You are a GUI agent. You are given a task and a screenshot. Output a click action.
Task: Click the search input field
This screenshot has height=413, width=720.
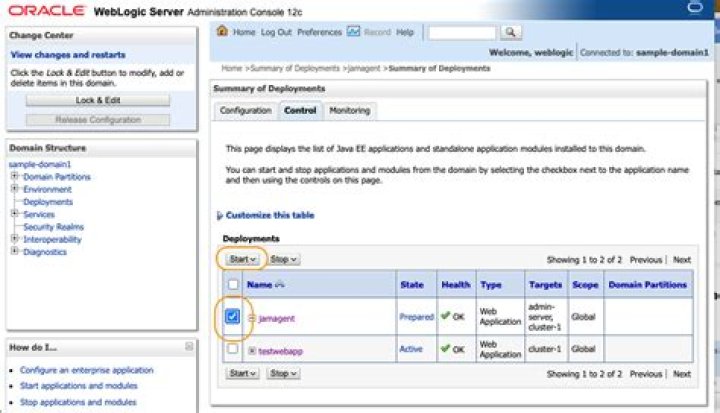click(462, 32)
